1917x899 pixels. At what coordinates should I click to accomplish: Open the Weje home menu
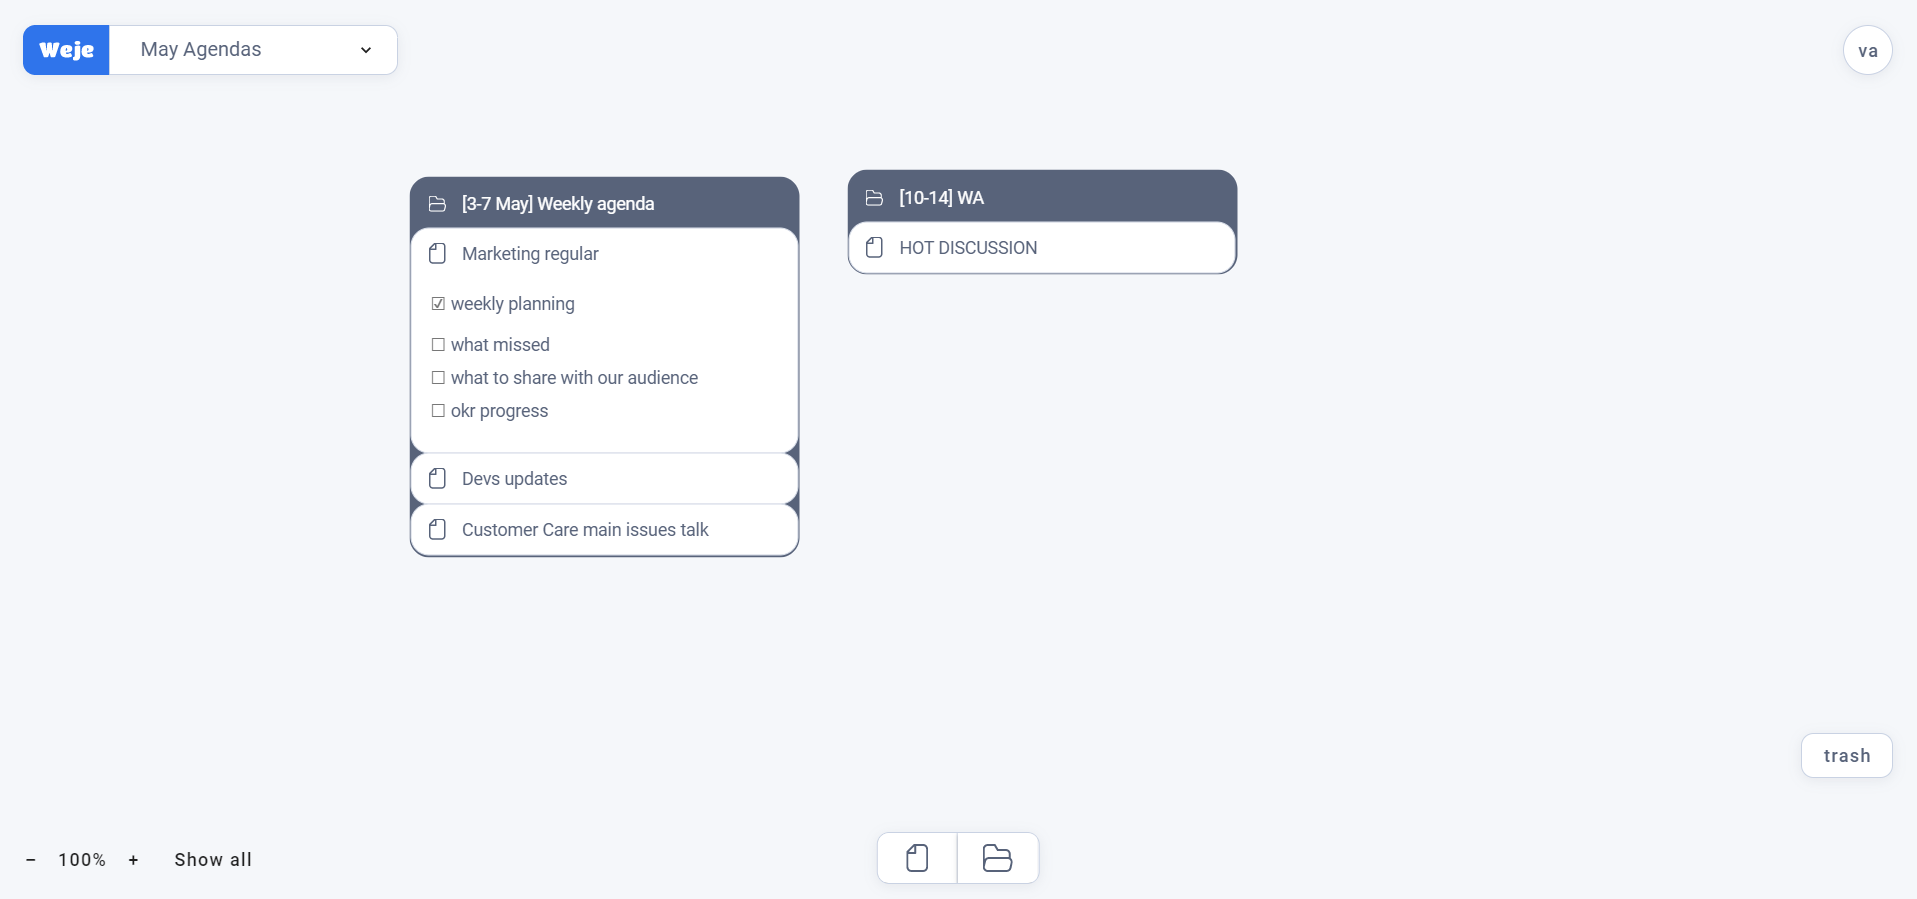point(65,49)
